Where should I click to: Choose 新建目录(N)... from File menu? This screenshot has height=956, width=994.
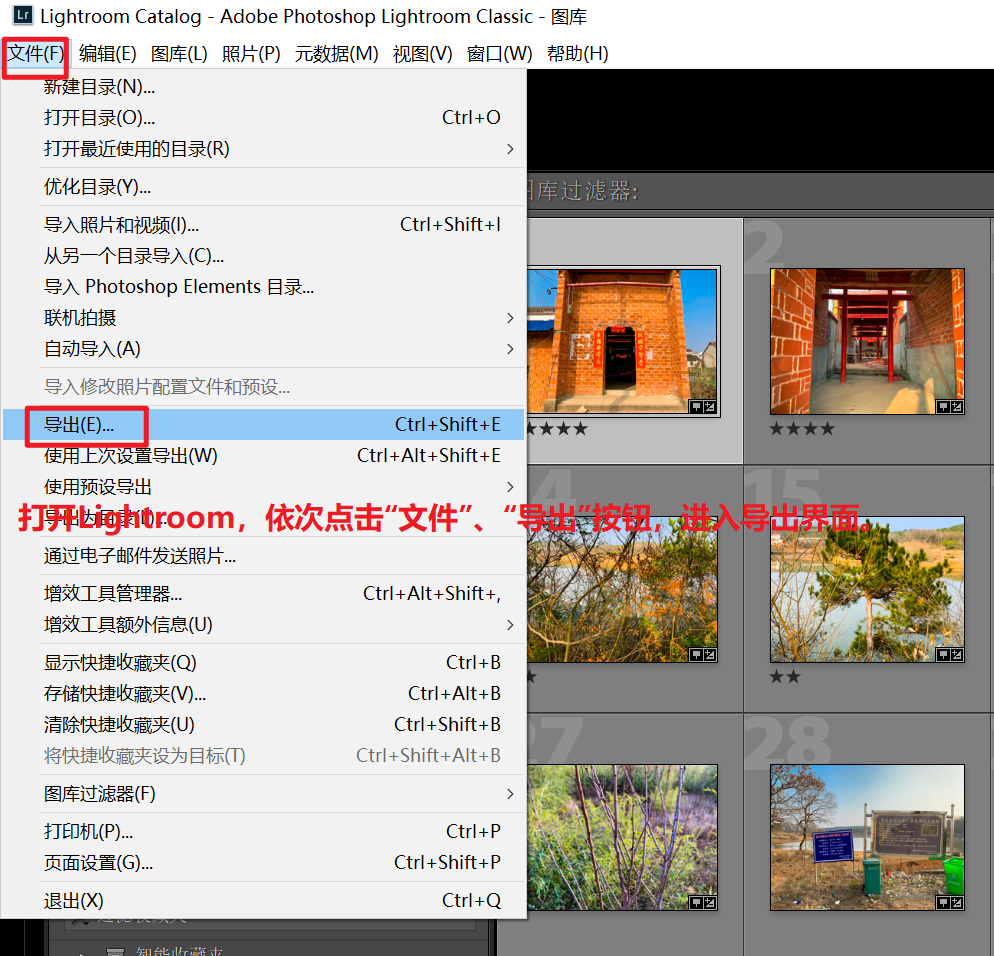point(263,87)
